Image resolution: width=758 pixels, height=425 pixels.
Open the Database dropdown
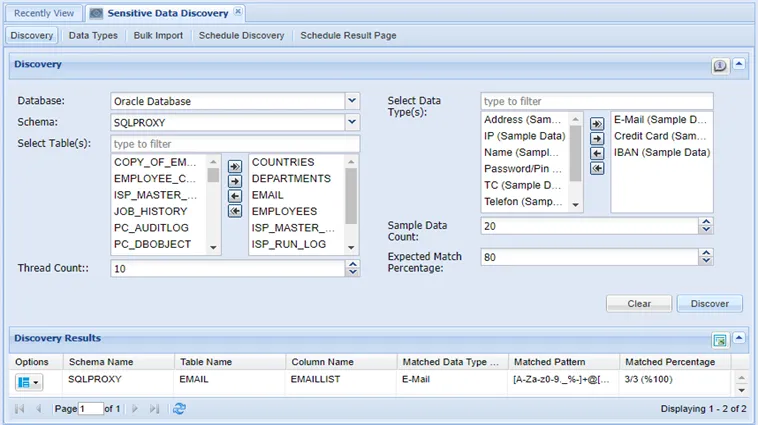click(352, 101)
